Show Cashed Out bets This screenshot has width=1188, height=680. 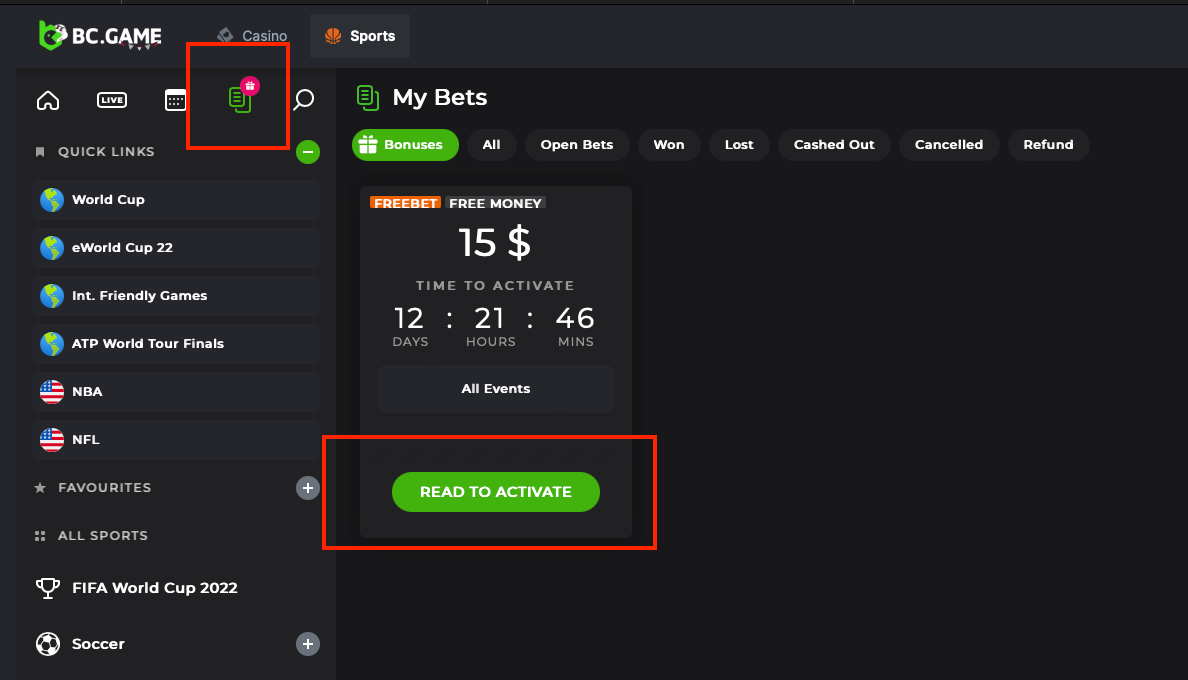point(834,145)
